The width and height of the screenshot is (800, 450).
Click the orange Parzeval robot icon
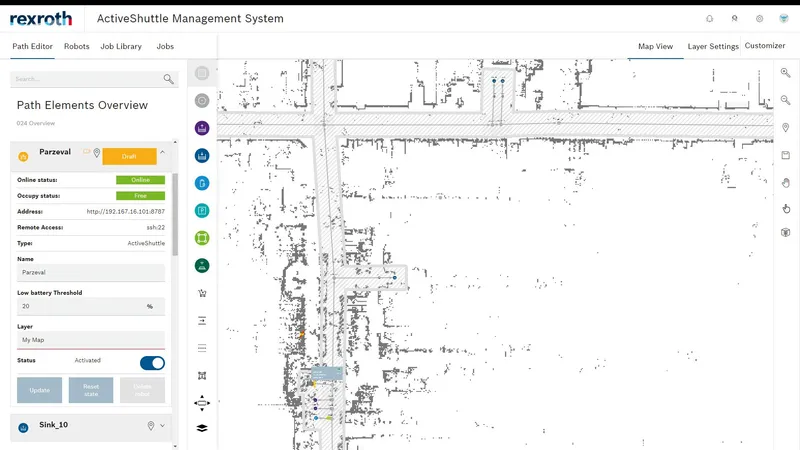[23, 157]
